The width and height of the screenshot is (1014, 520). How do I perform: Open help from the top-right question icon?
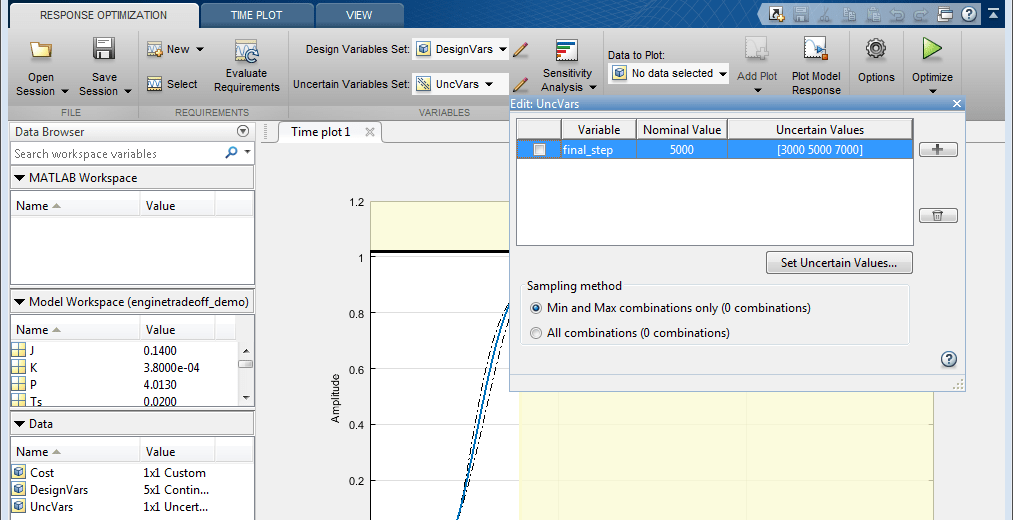(x=968, y=14)
